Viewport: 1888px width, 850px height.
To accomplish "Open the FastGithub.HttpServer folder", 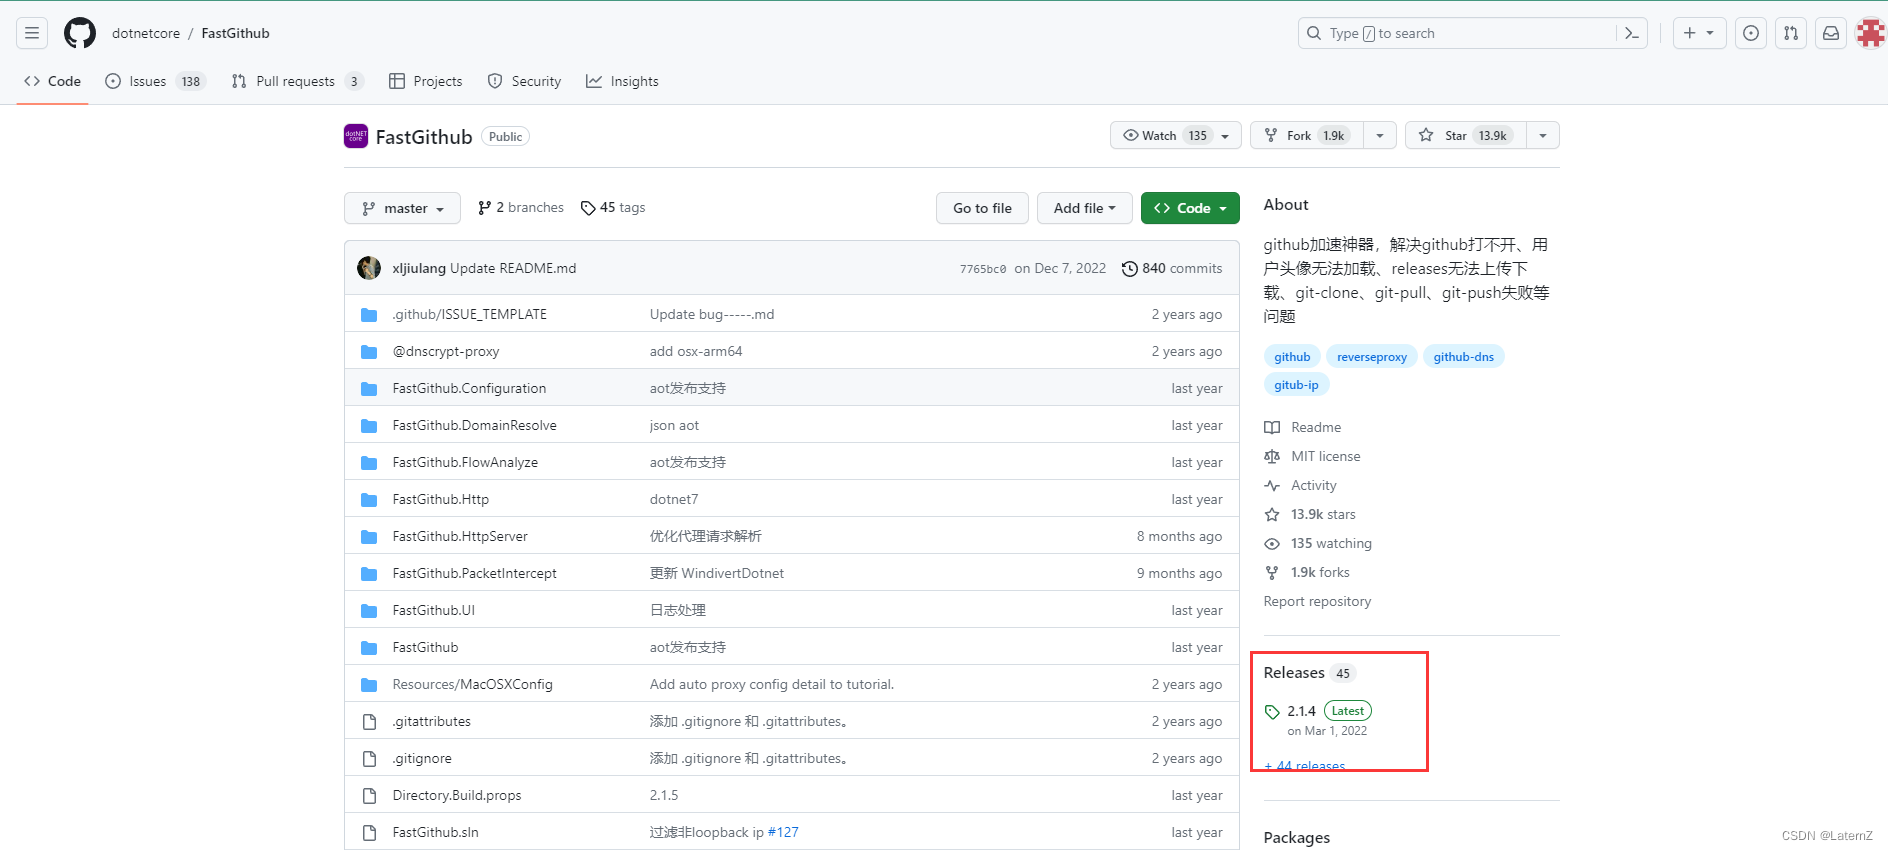I will [460, 536].
